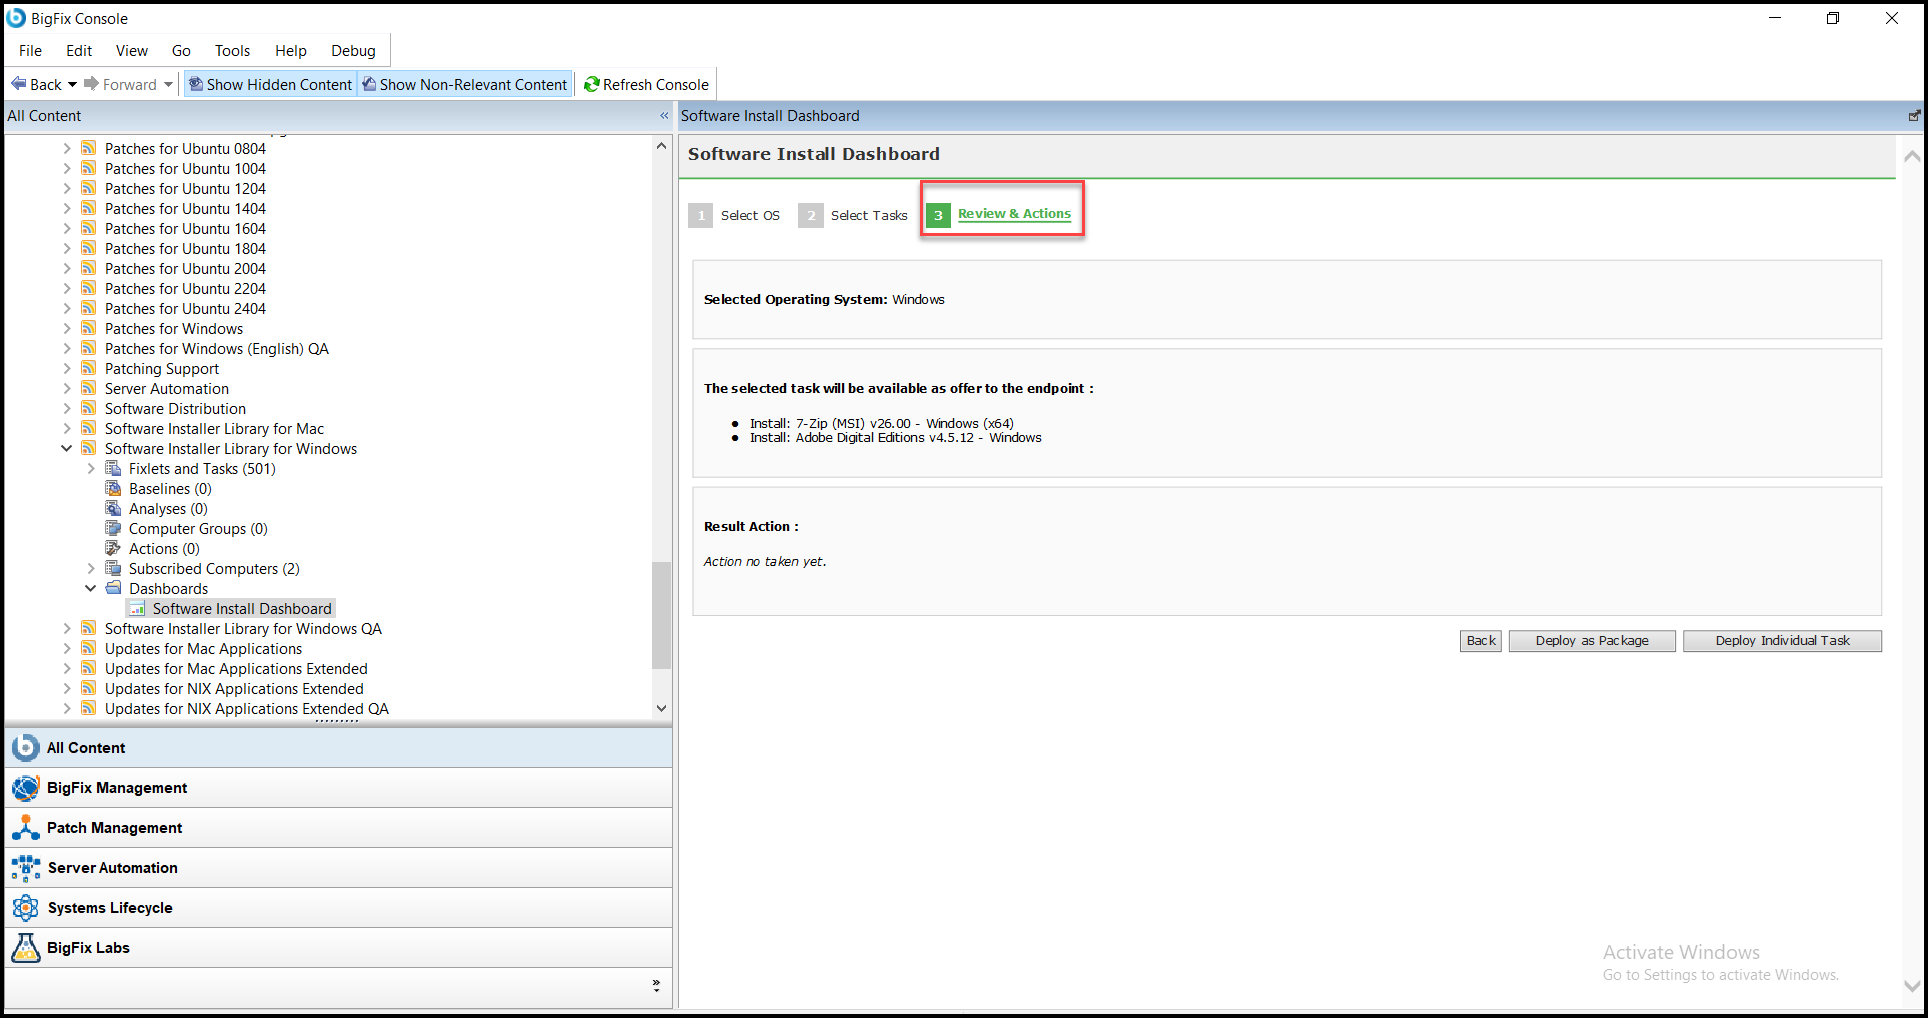
Task: Go to step 2 Select Tasks
Action: 853,215
